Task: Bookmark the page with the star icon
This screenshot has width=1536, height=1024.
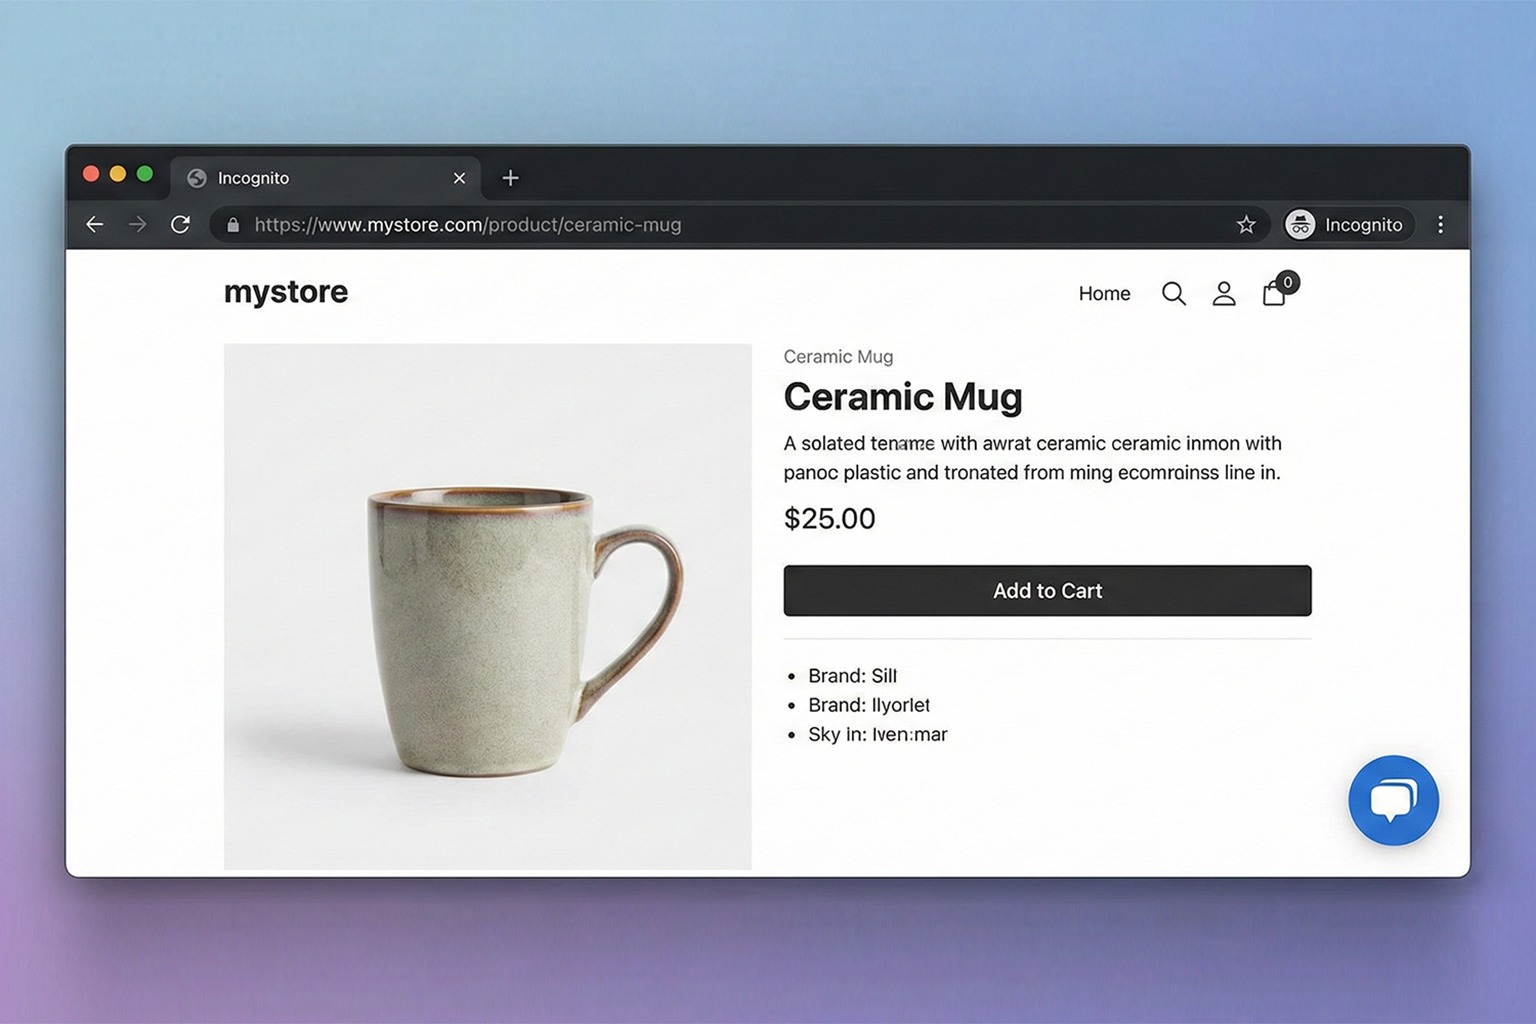Action: 1246,224
